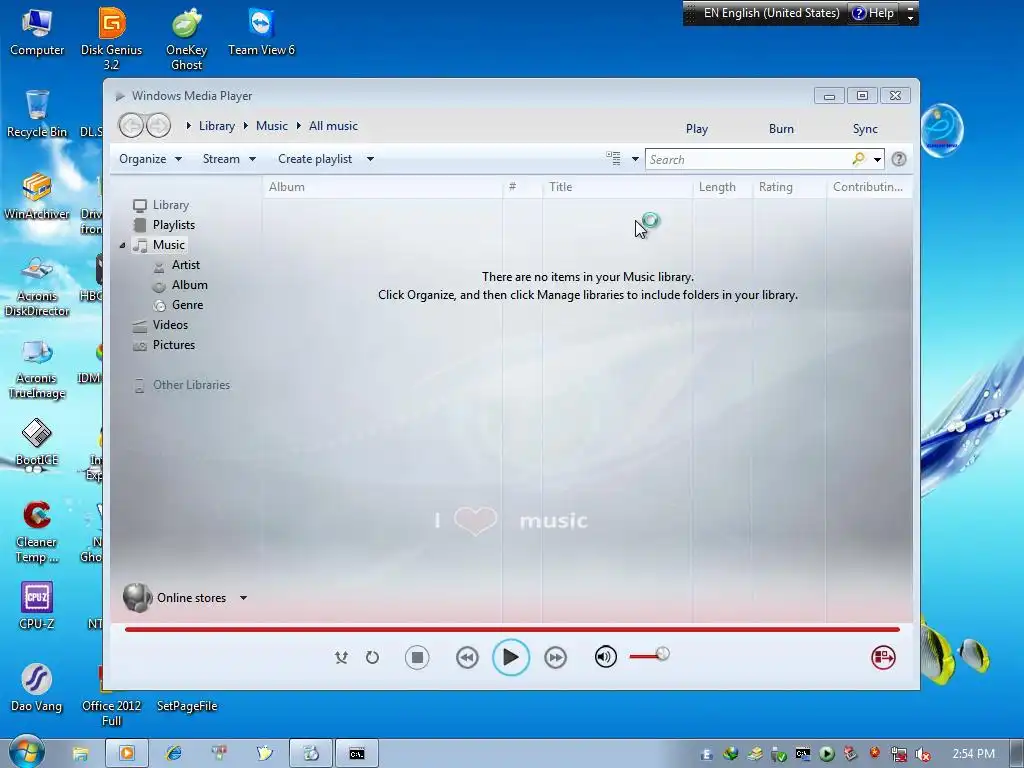Click Music in the breadcrumb

point(272,126)
